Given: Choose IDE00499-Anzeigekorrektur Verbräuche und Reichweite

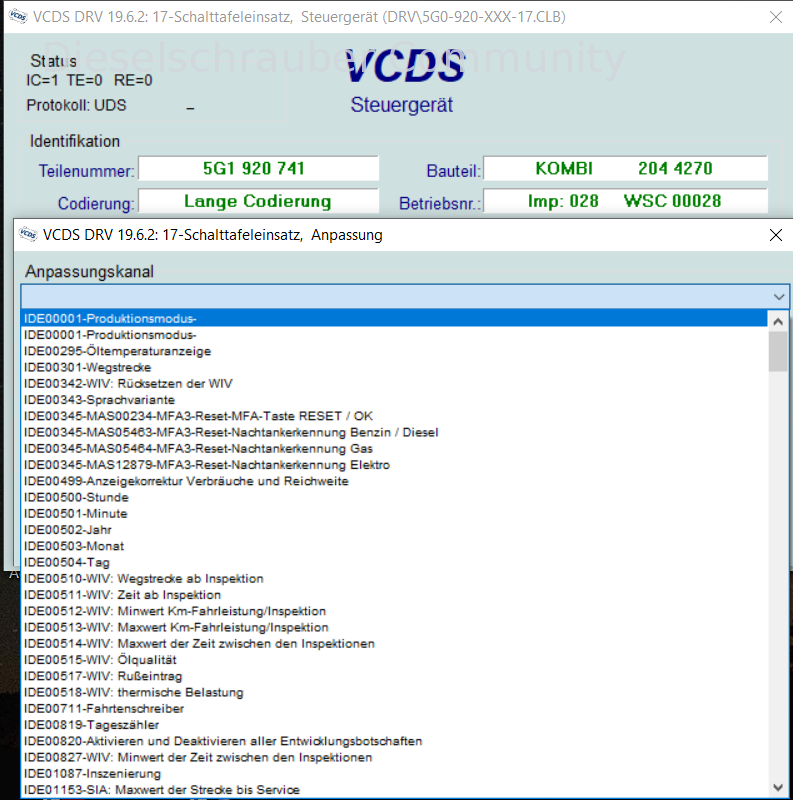Looking at the screenshot, I should coord(394,481).
